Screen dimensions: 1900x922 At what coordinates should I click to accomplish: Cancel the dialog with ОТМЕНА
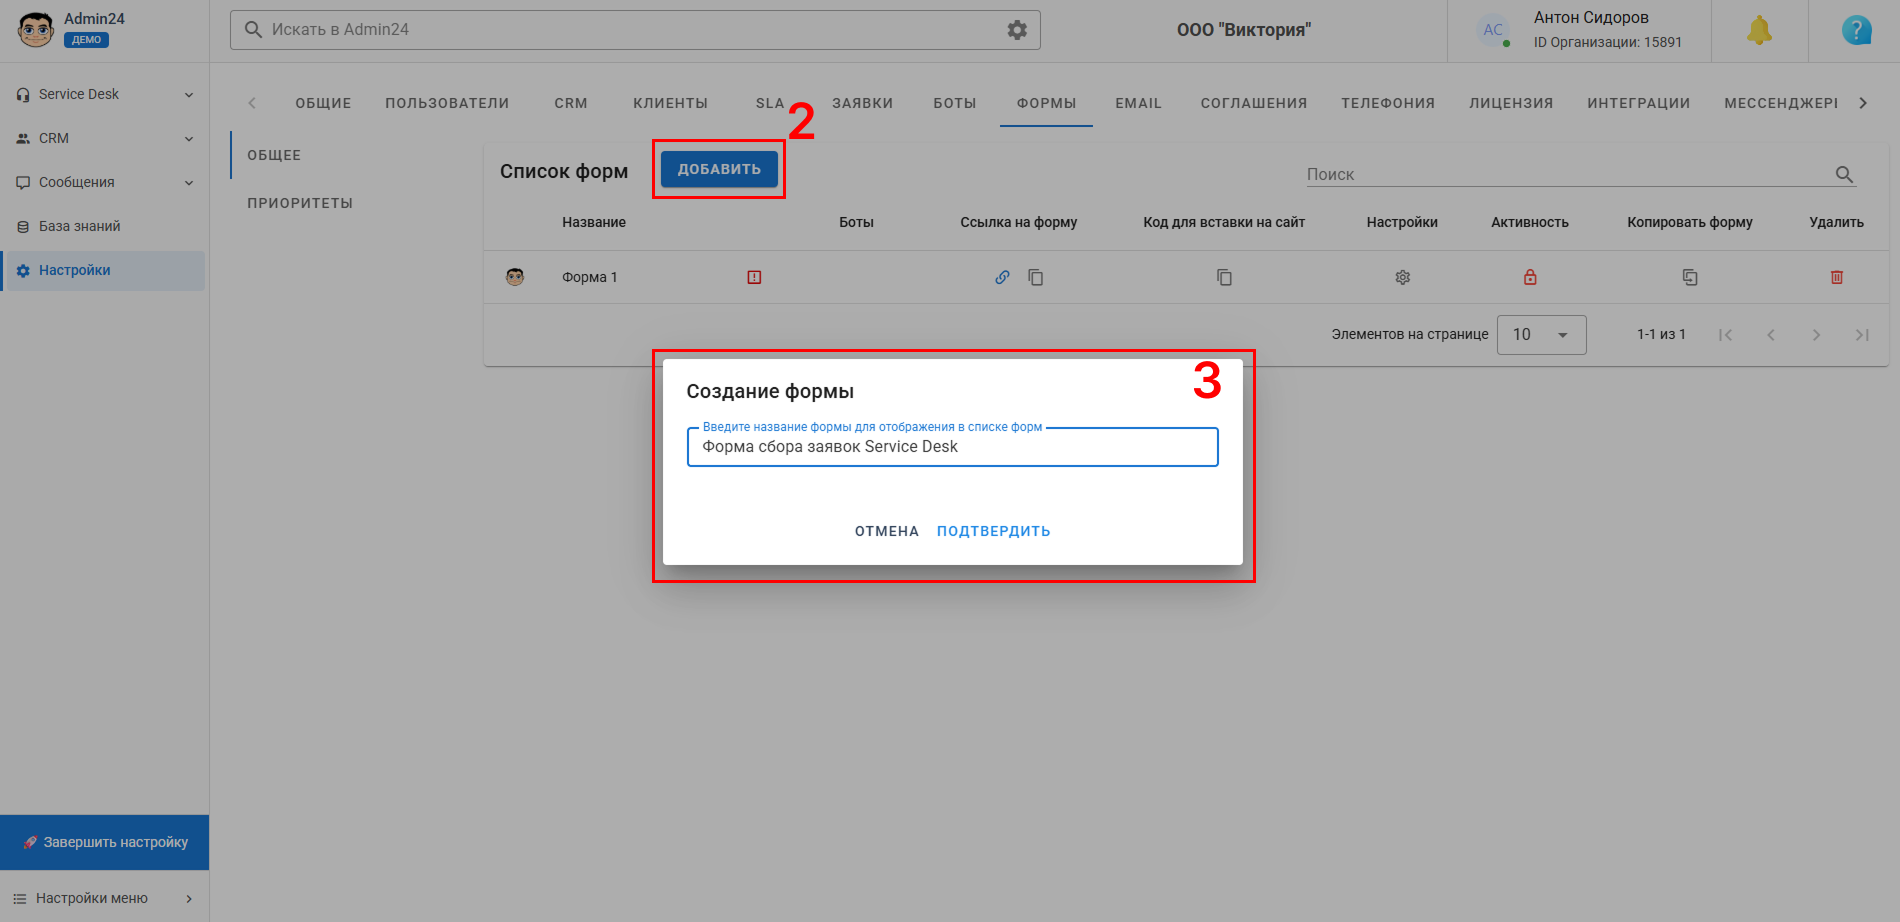887,531
